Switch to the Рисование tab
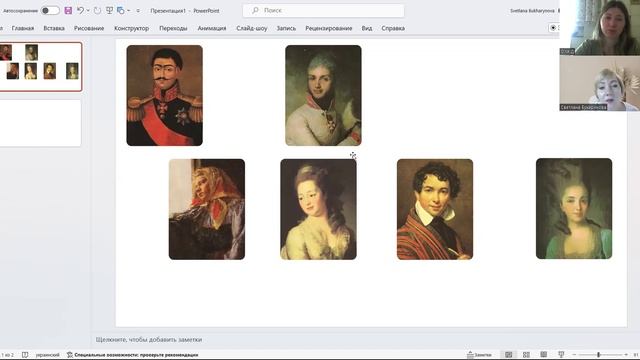This screenshot has width=640, height=360. 89,28
